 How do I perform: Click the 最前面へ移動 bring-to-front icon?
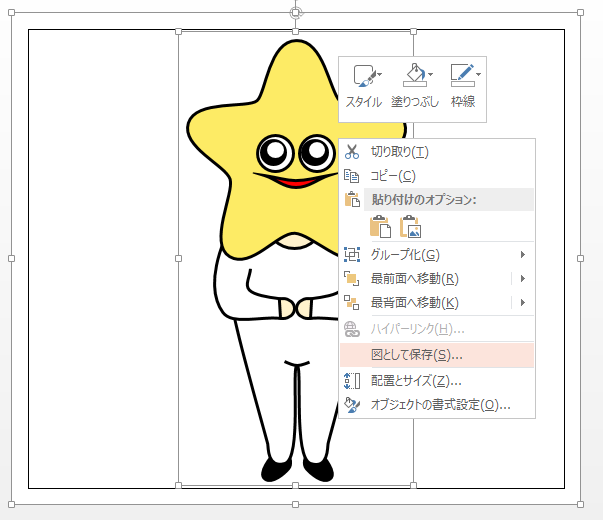coord(351,278)
